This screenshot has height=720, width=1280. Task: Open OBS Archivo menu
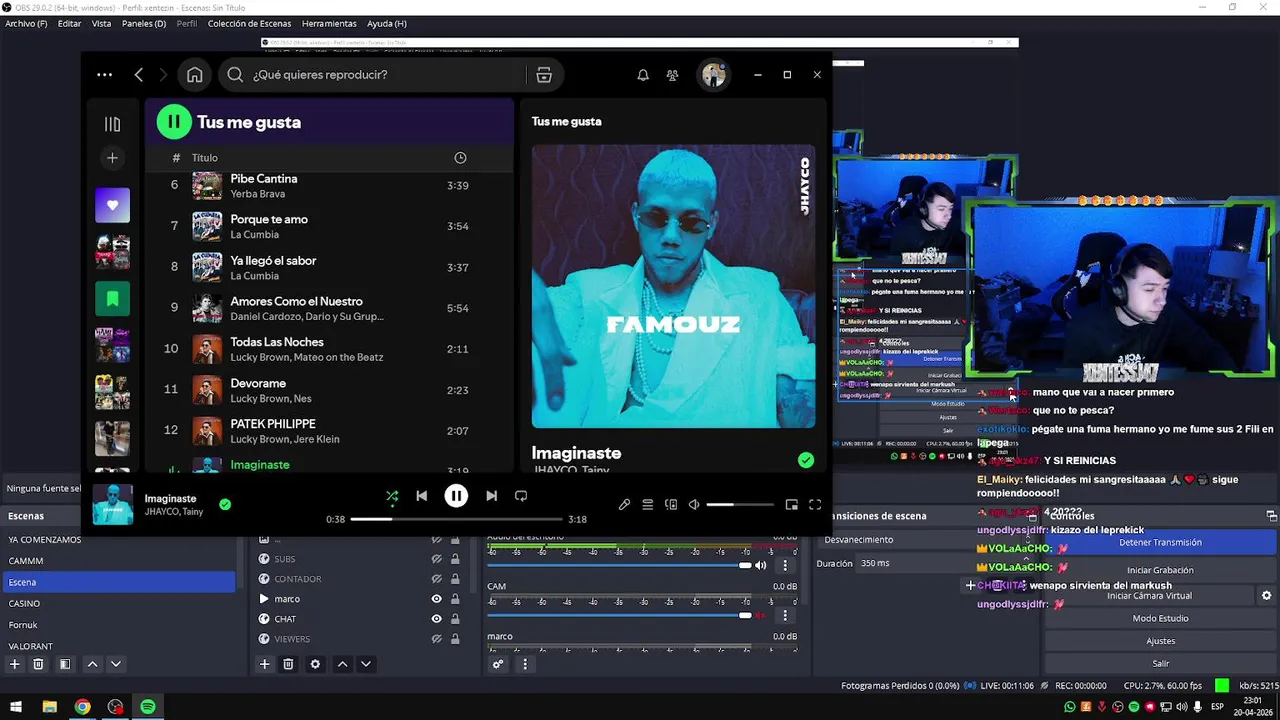pos(26,23)
